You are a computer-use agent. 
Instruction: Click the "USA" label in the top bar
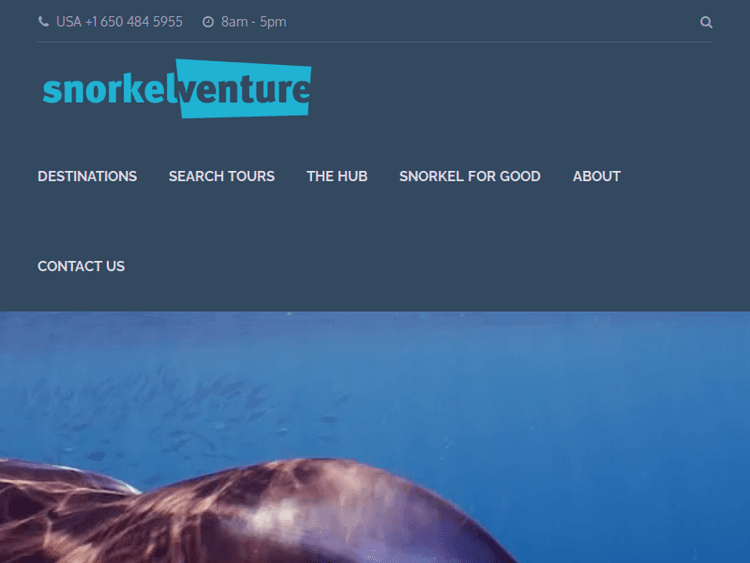coord(69,22)
